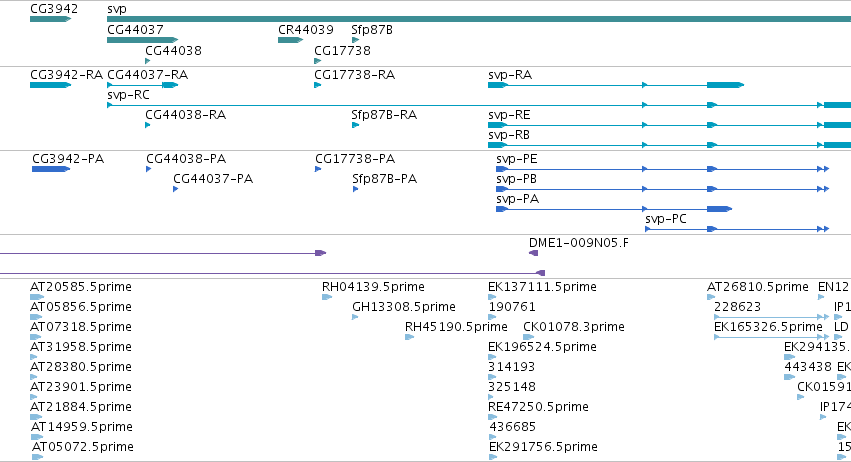851x462 pixels.
Task: Select the AT23901.5prime EST
Action: [34, 397]
